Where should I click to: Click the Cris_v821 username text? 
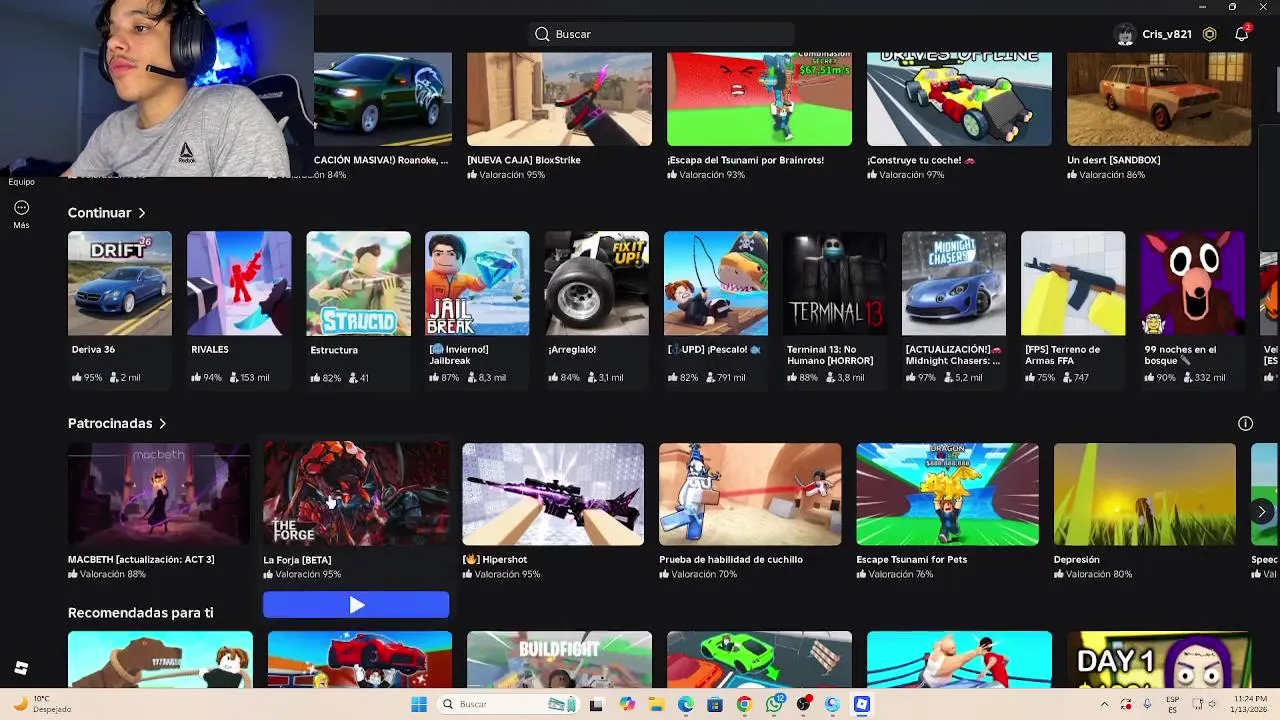point(1166,34)
